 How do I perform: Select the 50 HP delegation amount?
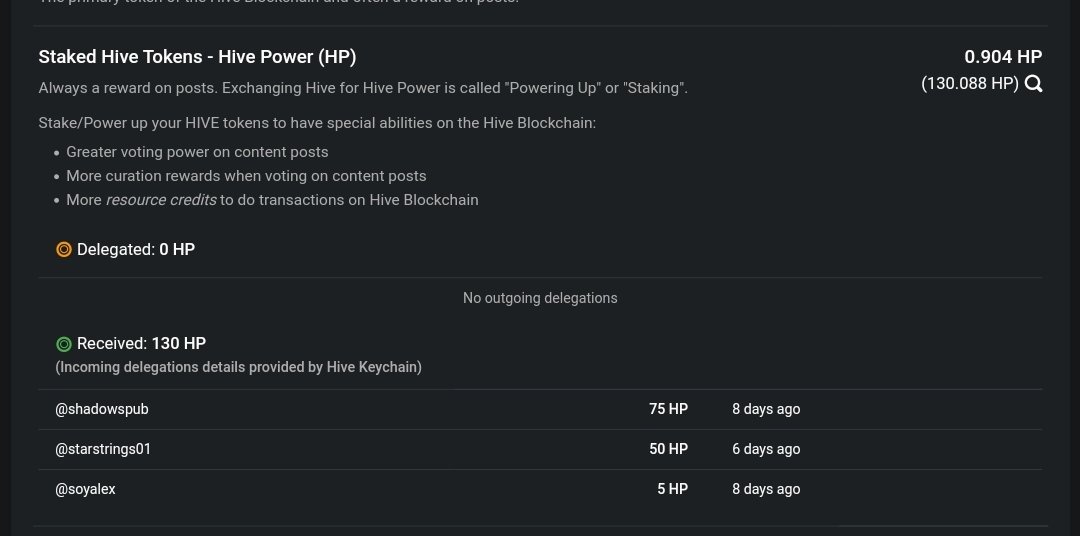[668, 449]
